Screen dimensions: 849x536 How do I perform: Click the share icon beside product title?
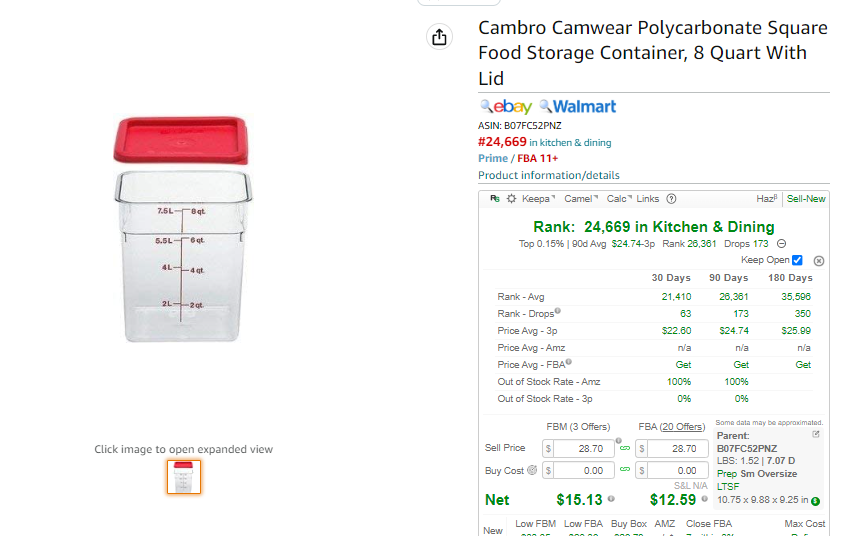(x=439, y=37)
